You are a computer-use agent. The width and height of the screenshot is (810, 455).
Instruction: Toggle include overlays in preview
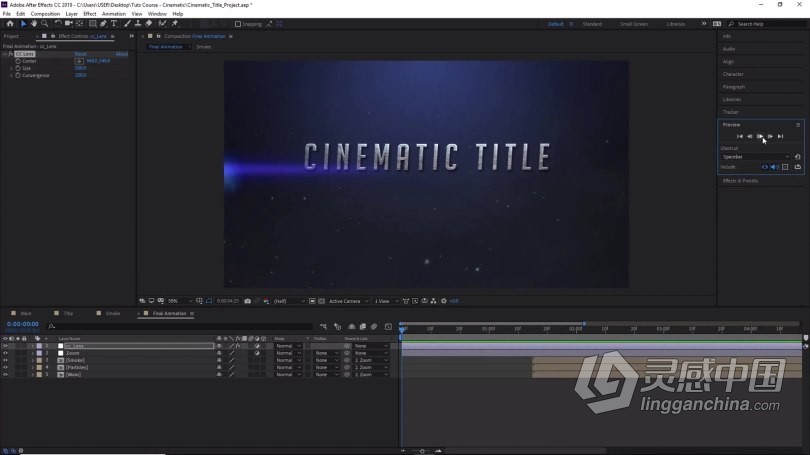coord(785,167)
